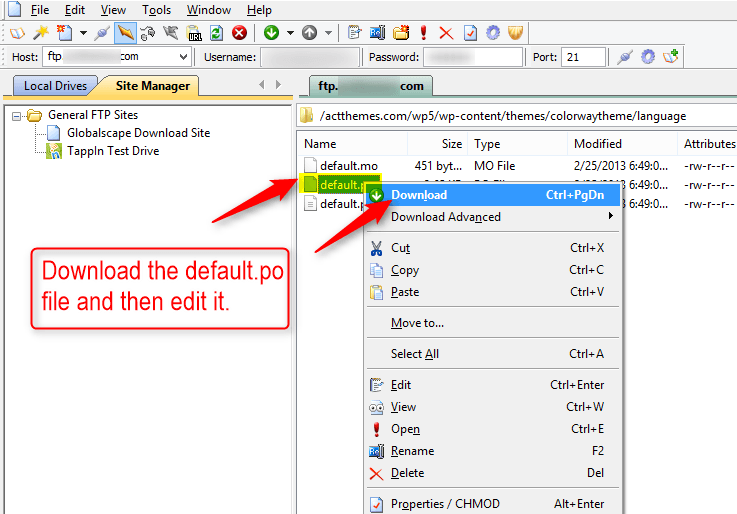Select General FTP Sites folder
This screenshot has height=514, width=737.
93,115
